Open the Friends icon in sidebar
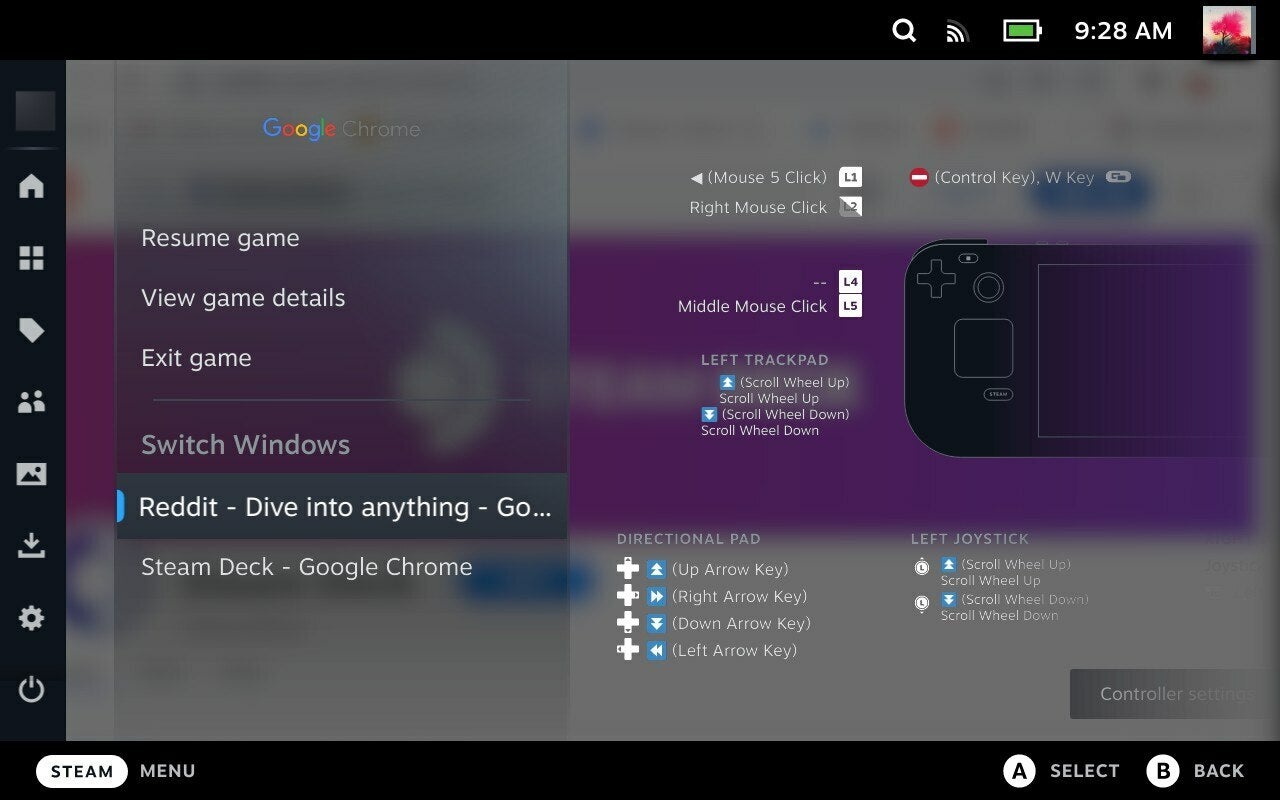The height and width of the screenshot is (800, 1280). point(32,402)
